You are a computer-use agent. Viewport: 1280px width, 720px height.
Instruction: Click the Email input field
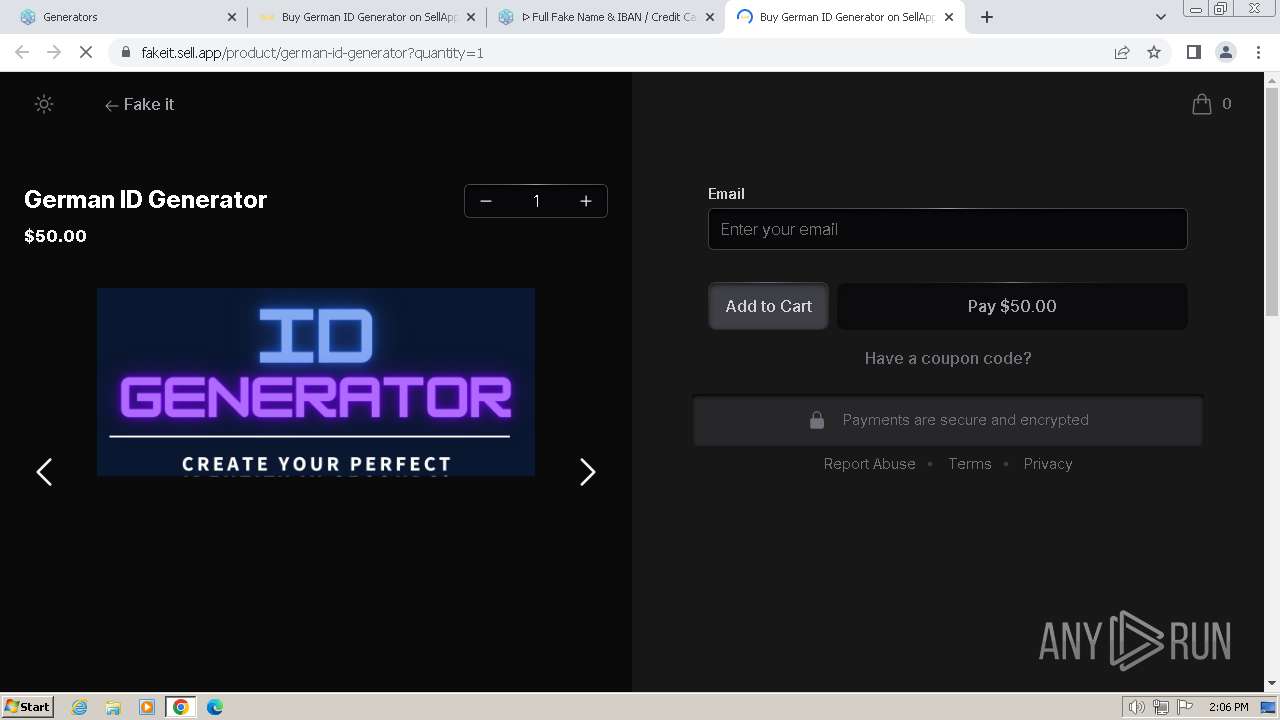tap(947, 229)
